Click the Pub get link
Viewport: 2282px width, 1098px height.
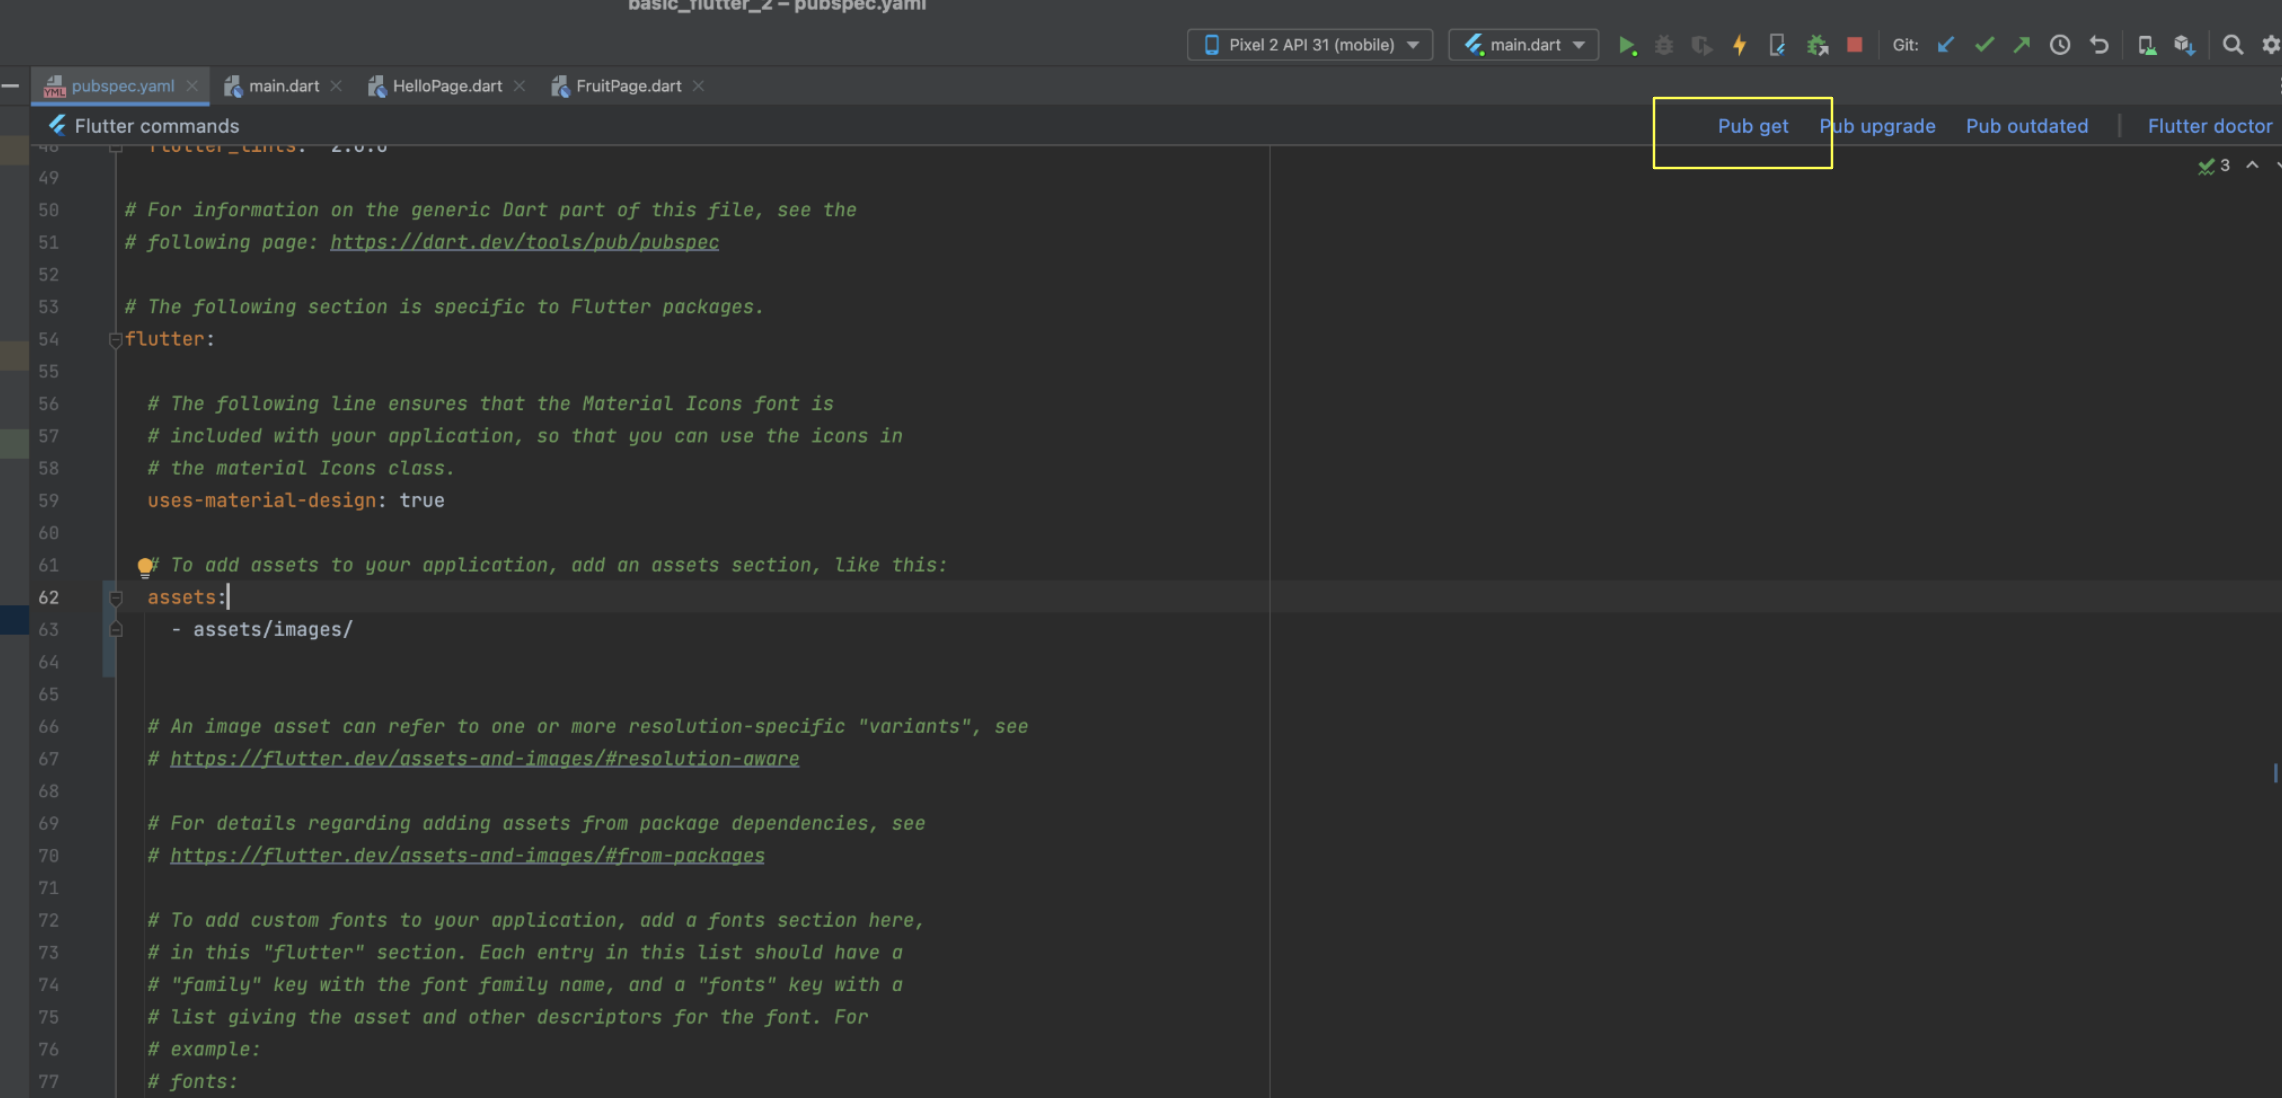click(1752, 126)
